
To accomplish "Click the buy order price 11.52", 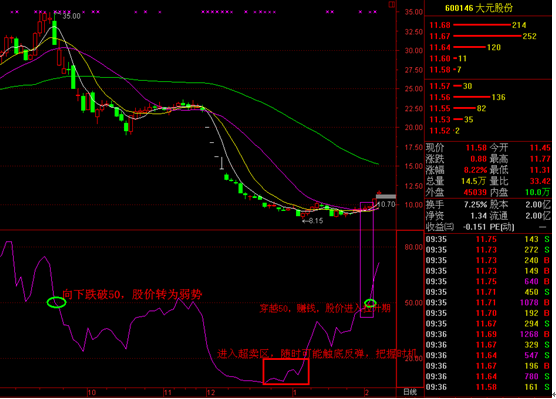I will click(440, 131).
